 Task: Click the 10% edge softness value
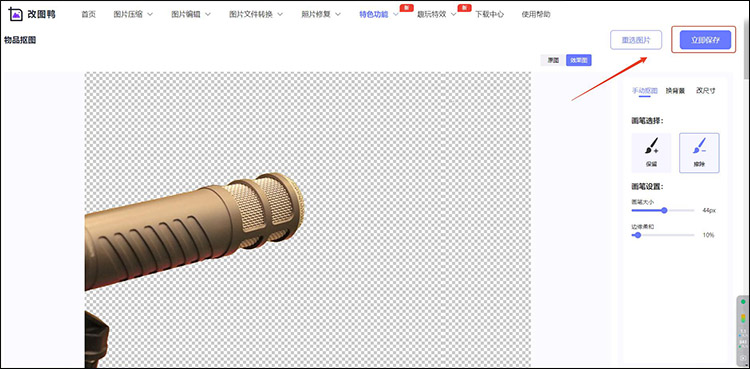[708, 235]
